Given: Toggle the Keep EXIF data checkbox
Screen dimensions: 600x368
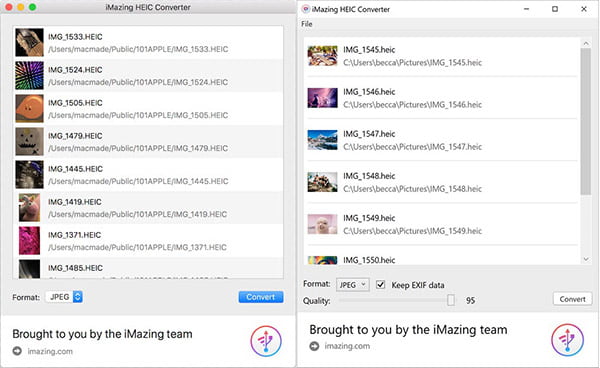Looking at the screenshot, I should [380, 285].
